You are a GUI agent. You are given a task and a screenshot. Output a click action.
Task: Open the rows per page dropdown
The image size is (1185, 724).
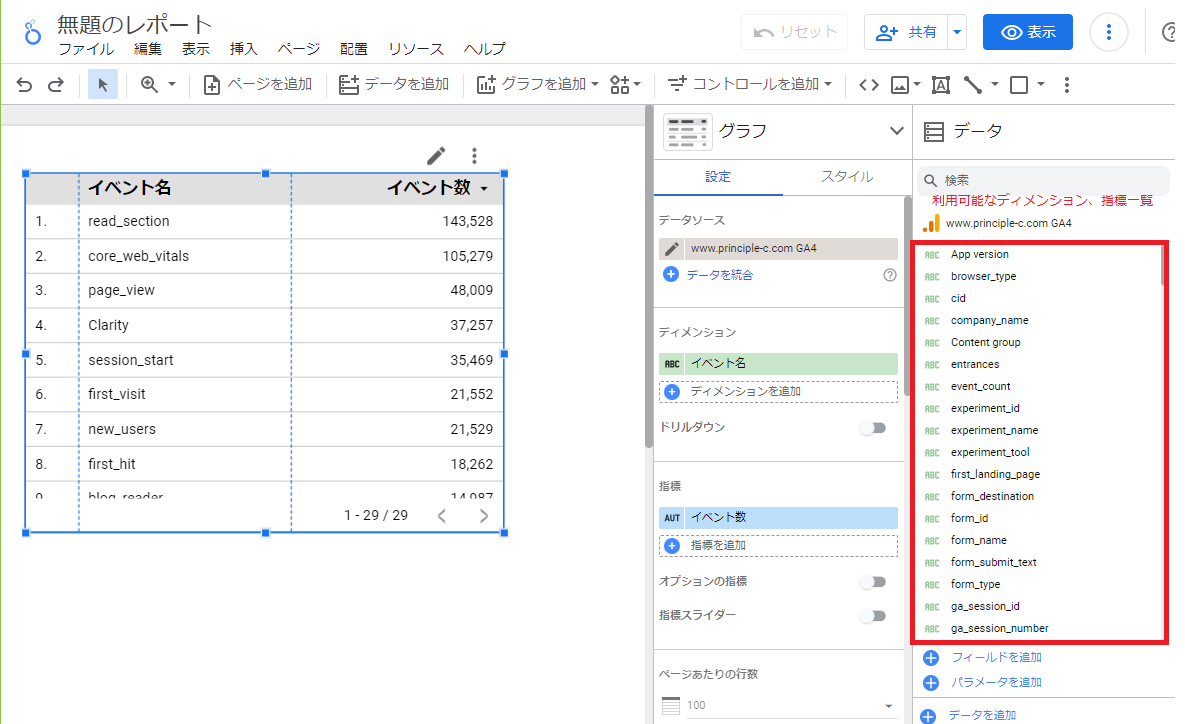click(x=778, y=706)
